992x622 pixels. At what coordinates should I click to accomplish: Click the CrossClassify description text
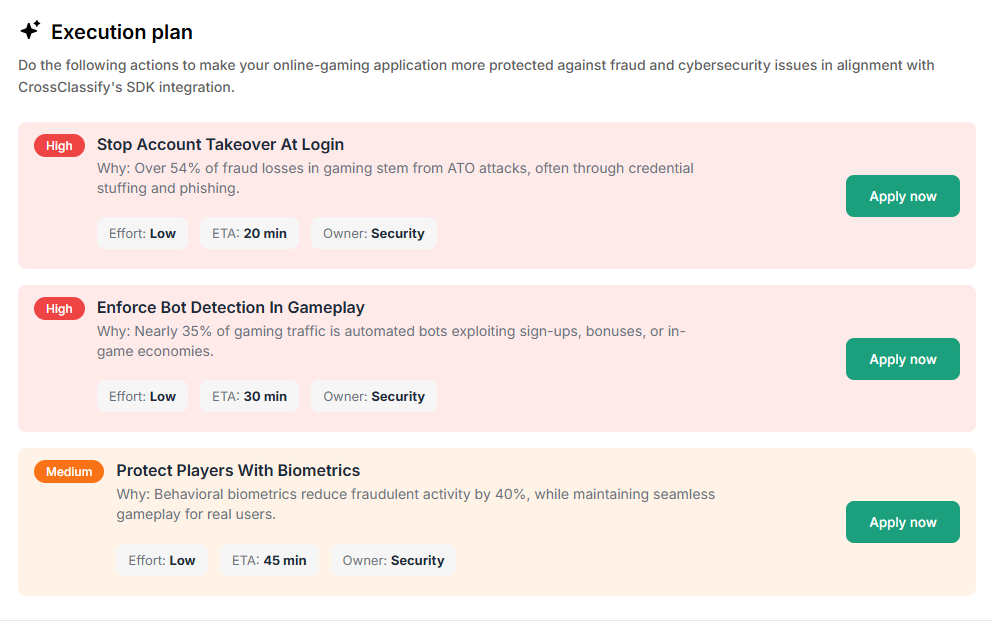coord(476,75)
